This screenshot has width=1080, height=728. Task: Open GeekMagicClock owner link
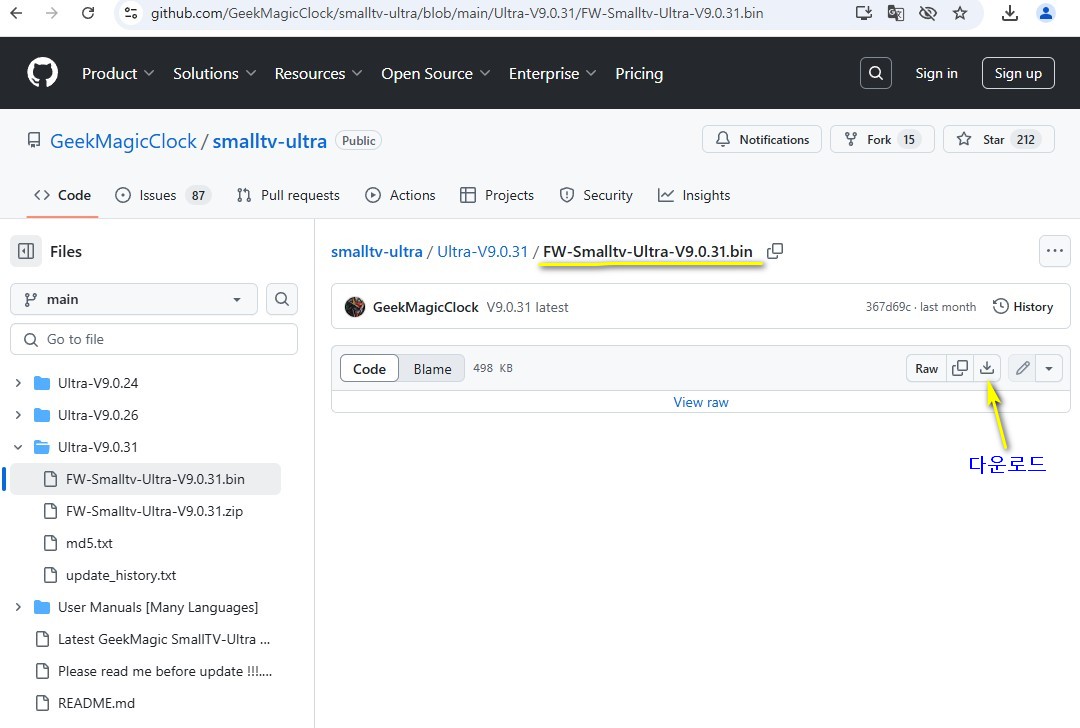tap(123, 141)
